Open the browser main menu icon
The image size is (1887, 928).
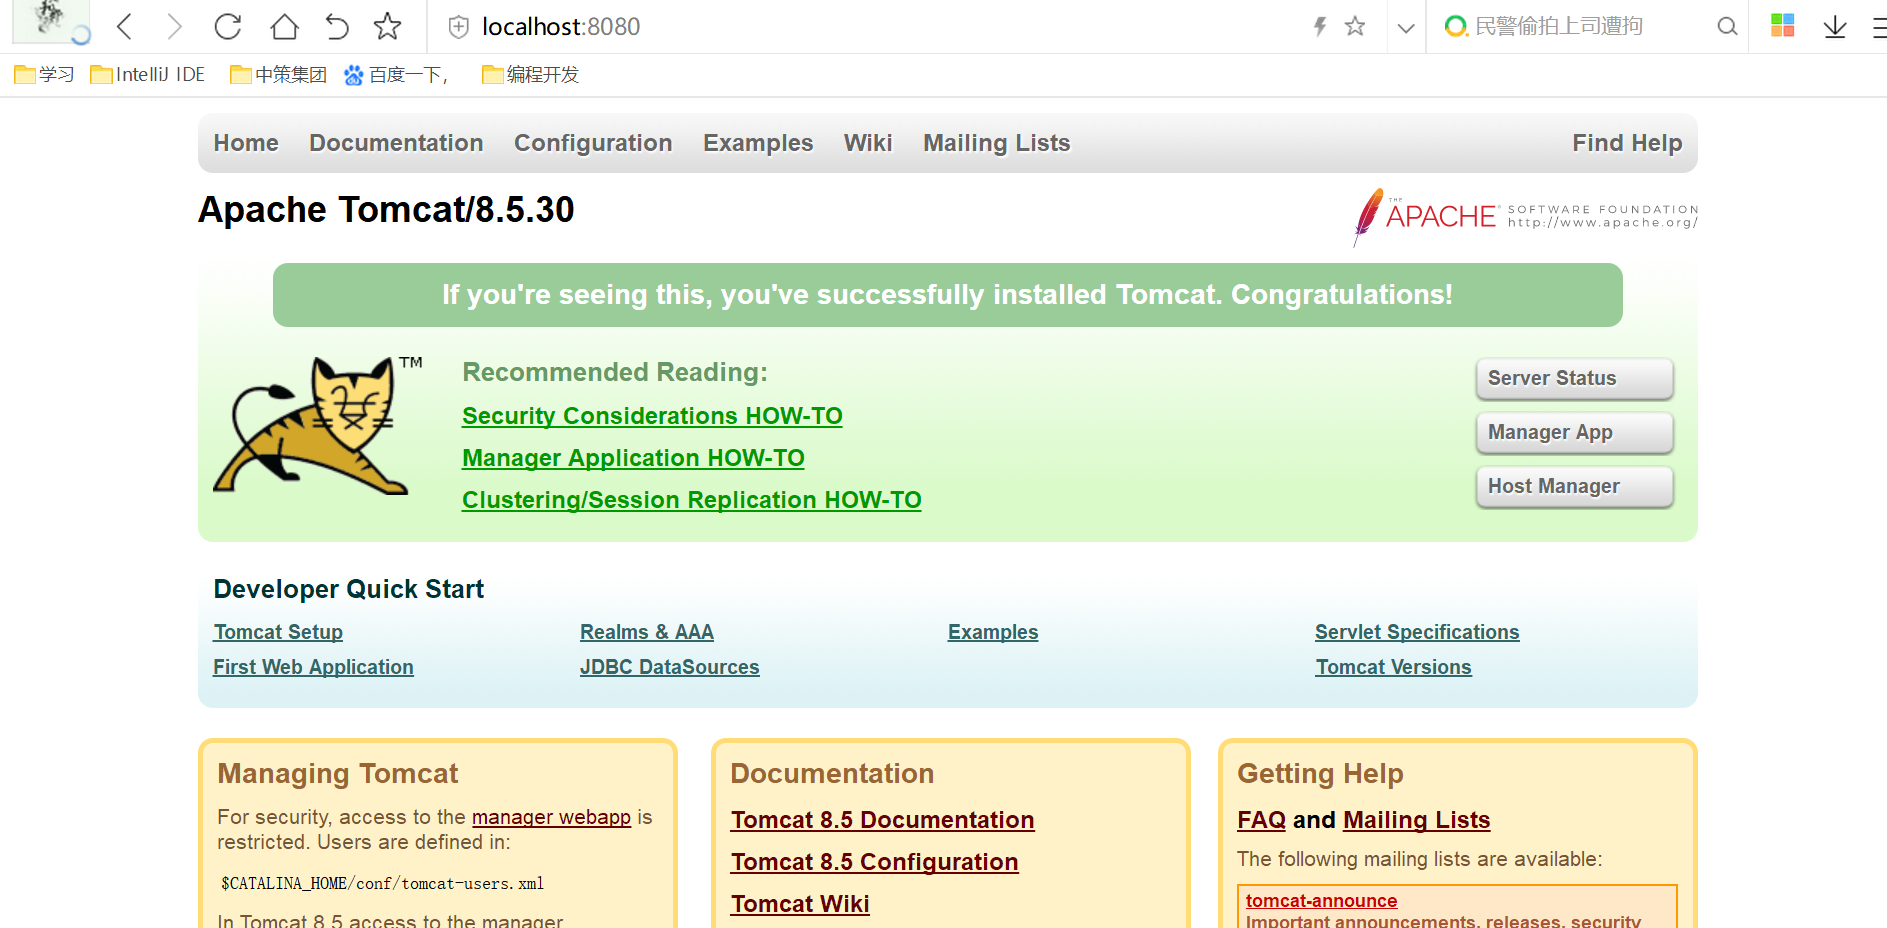(1879, 27)
